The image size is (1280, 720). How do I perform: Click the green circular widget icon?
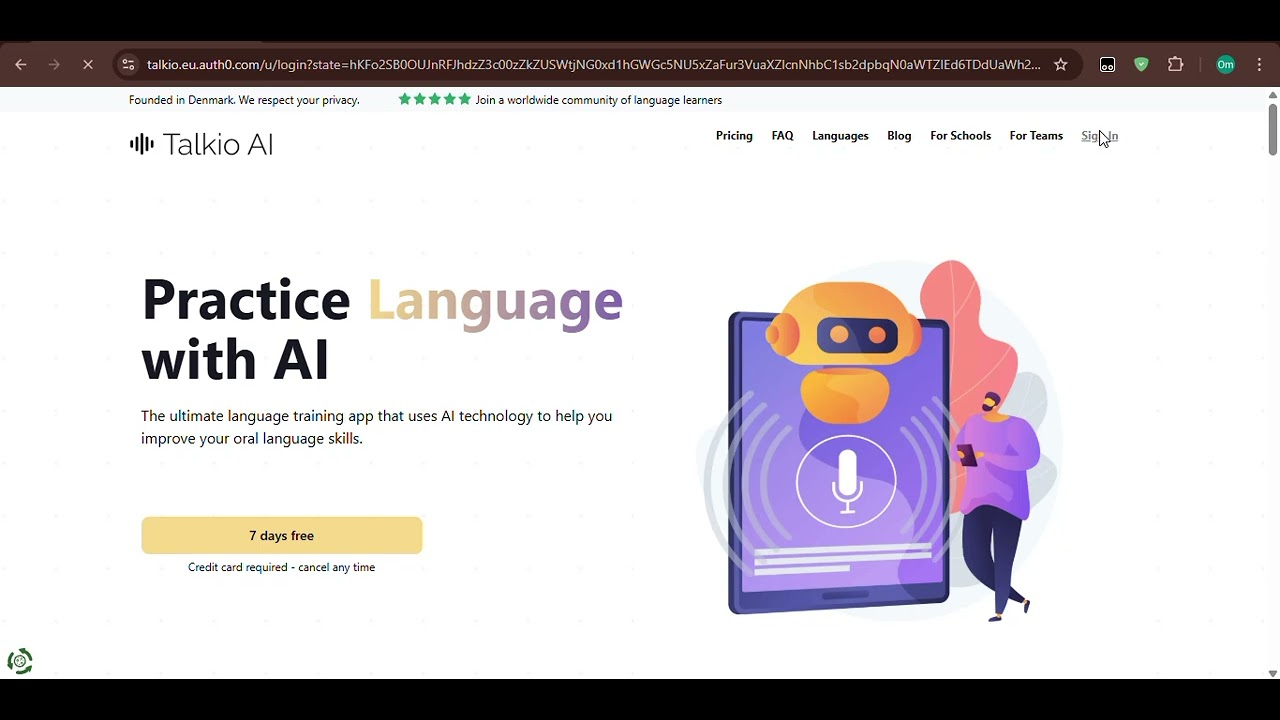click(20, 661)
